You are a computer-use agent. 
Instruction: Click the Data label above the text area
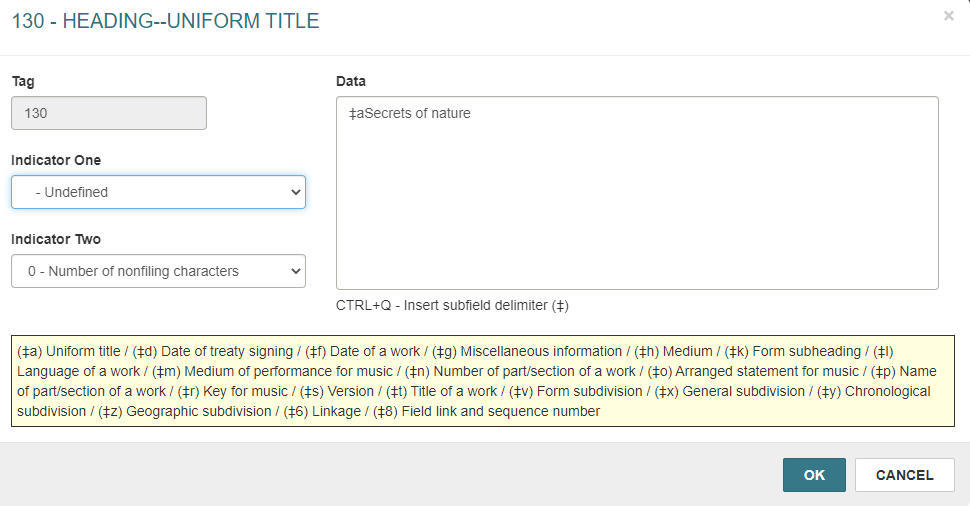click(x=351, y=81)
